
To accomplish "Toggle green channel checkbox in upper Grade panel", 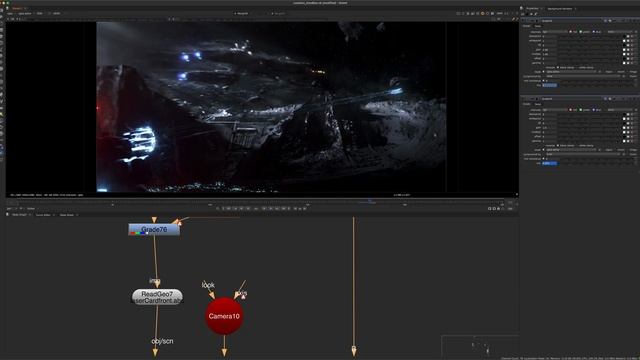I will pos(581,31).
